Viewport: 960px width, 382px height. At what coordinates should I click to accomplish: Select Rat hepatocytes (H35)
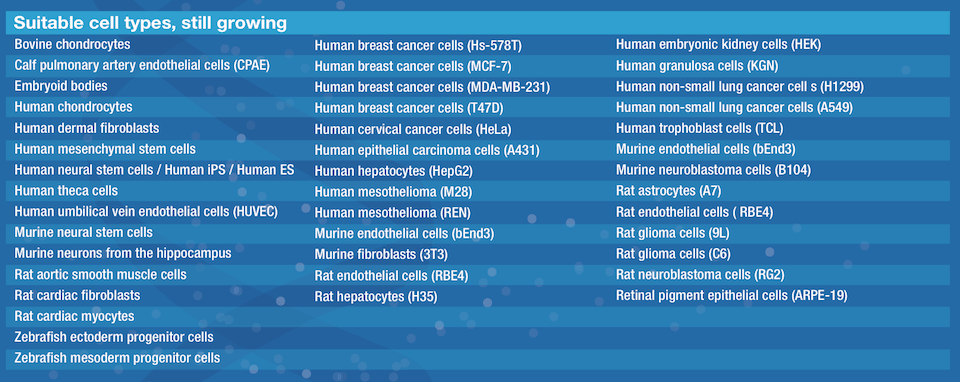coord(376,297)
